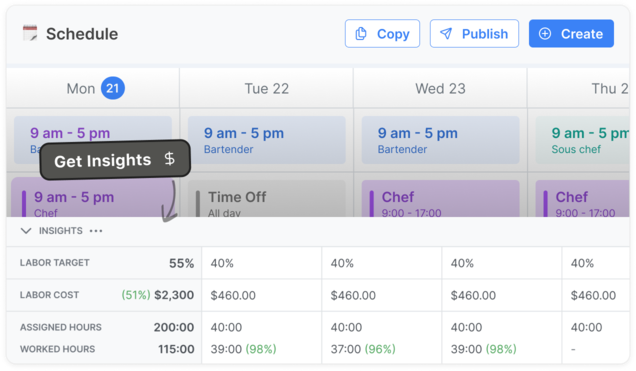Click the INSIGHTS section label
636x371 pixels.
[60, 231]
